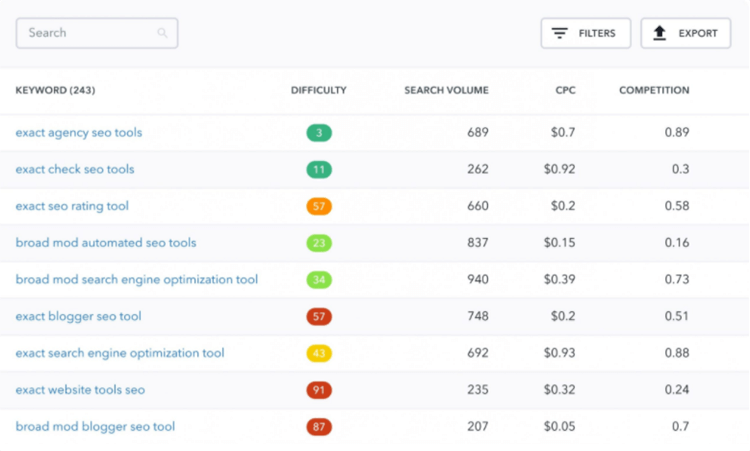Image resolution: width=750 pixels, height=451 pixels.
Task: Sort by DIFFICULTY column header
Action: pos(319,90)
